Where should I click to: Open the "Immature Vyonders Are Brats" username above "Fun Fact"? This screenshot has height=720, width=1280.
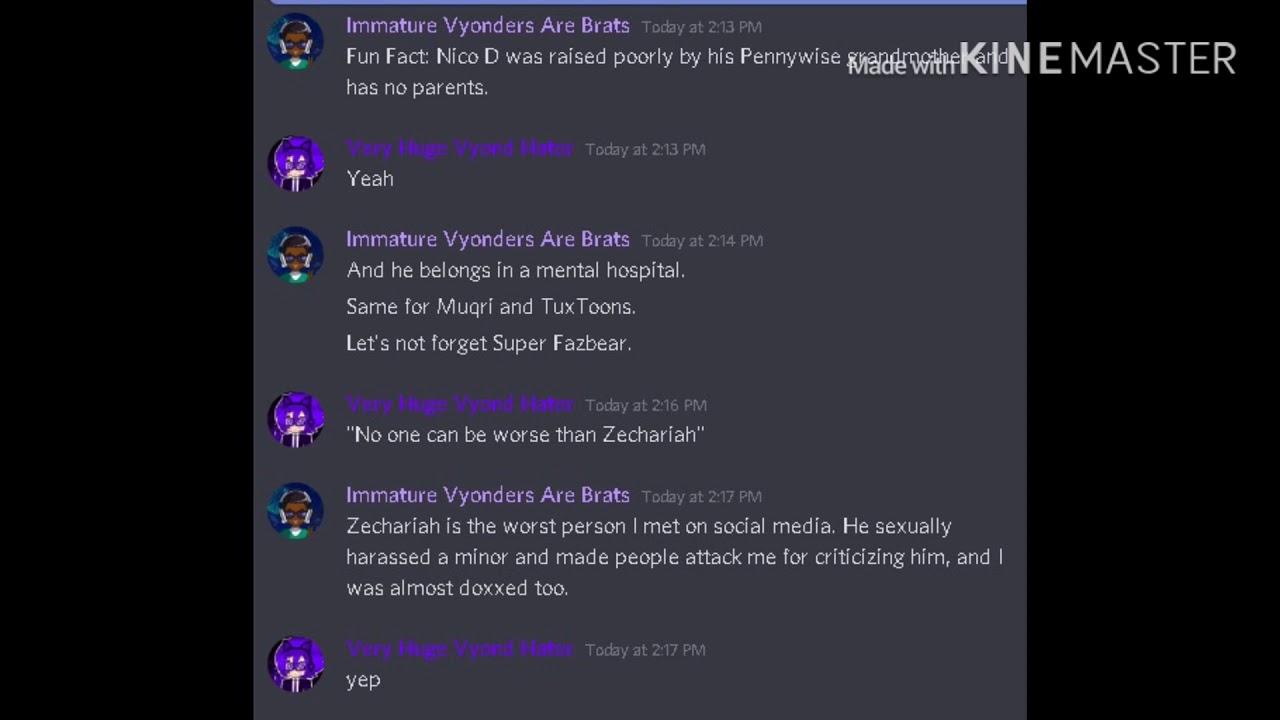tap(487, 26)
